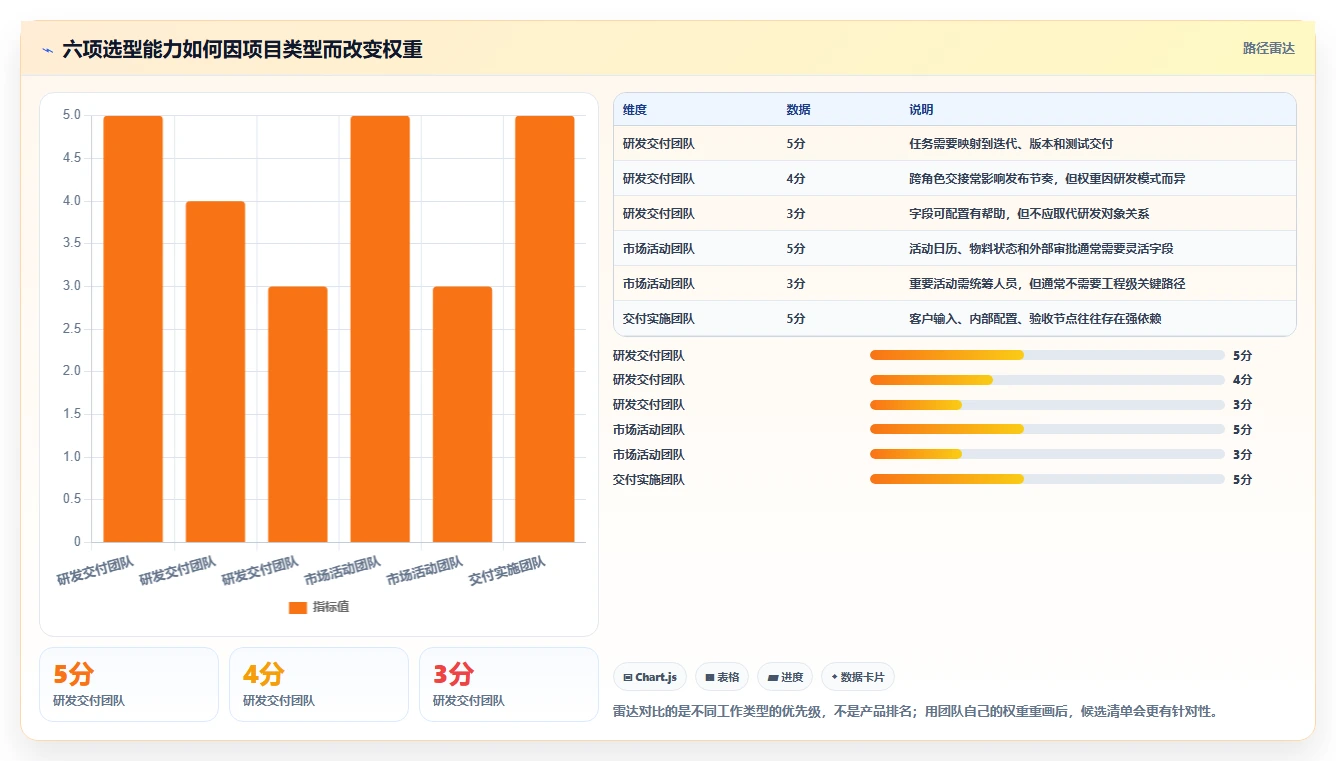Open the 3分 研发交付团队 data card

coord(509,684)
